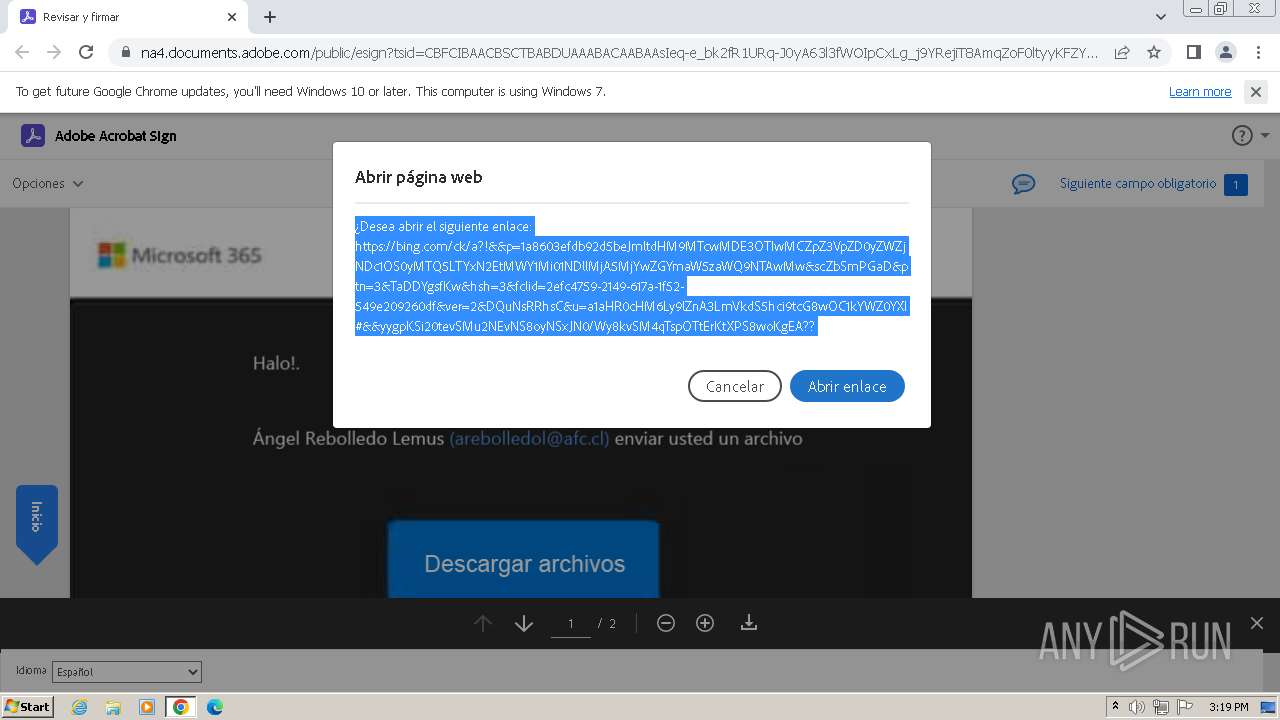
Task: Open Microsoft Edge from taskbar
Action: click(x=215, y=707)
